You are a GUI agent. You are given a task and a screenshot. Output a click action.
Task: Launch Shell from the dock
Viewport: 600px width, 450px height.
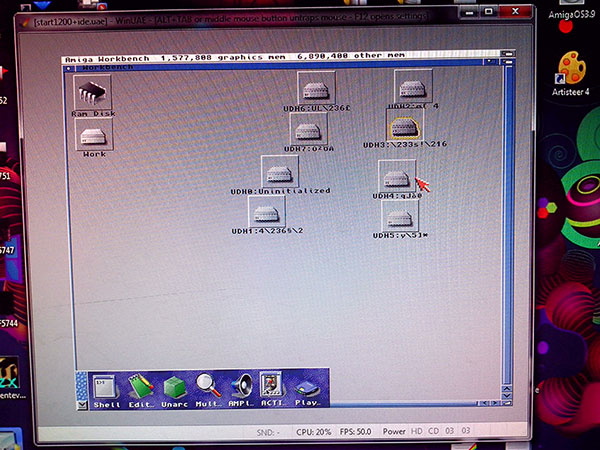[107, 387]
